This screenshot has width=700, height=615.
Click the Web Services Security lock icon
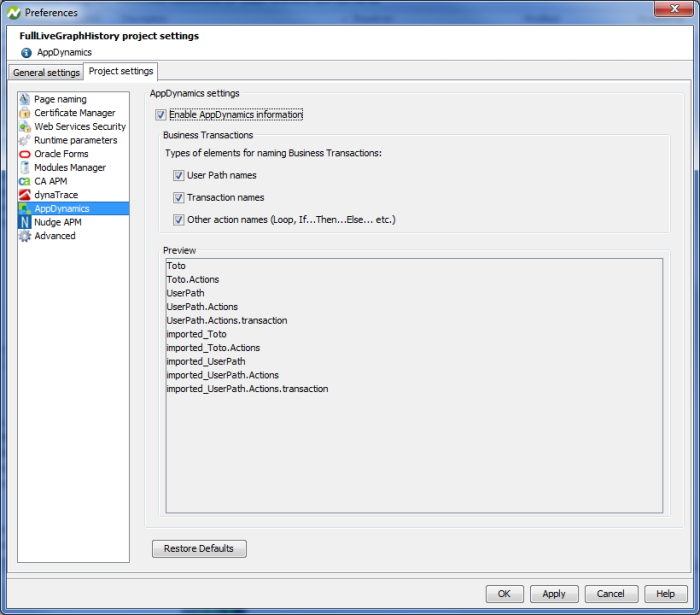click(x=25, y=127)
